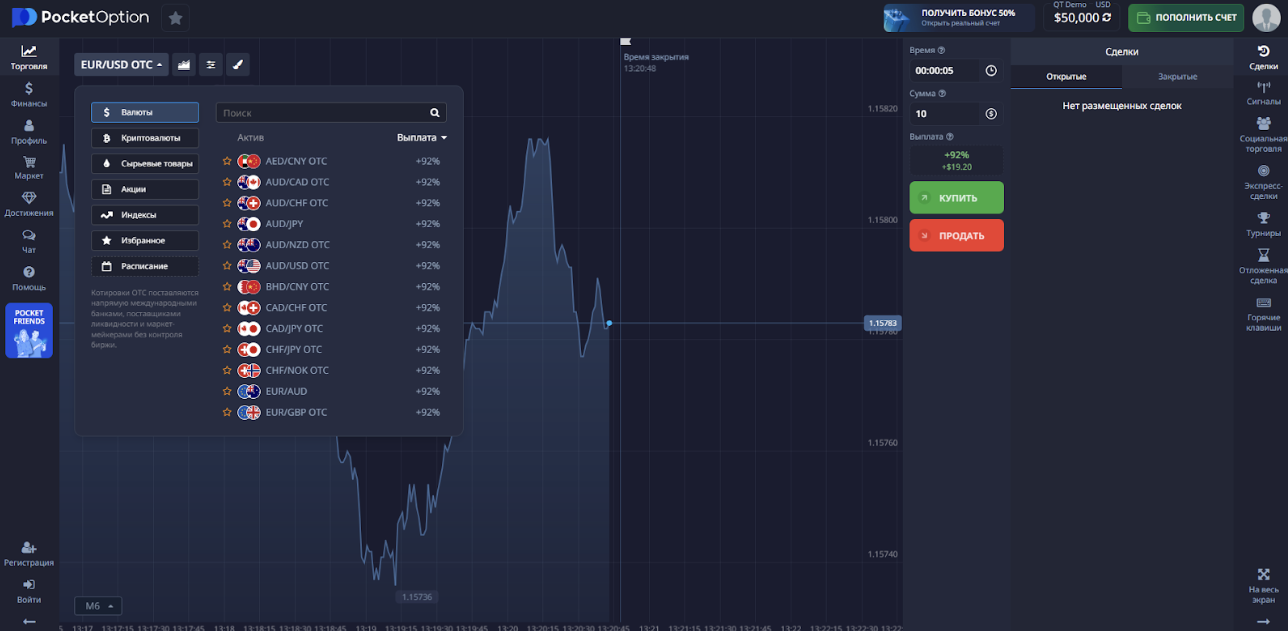Open the Финансы sidebar section

point(29,94)
